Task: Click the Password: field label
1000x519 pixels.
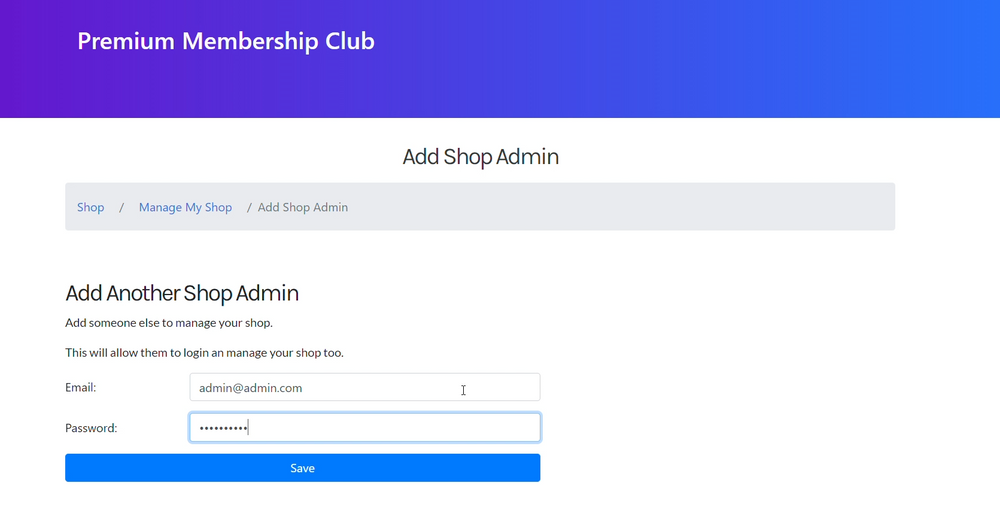Action: click(91, 428)
